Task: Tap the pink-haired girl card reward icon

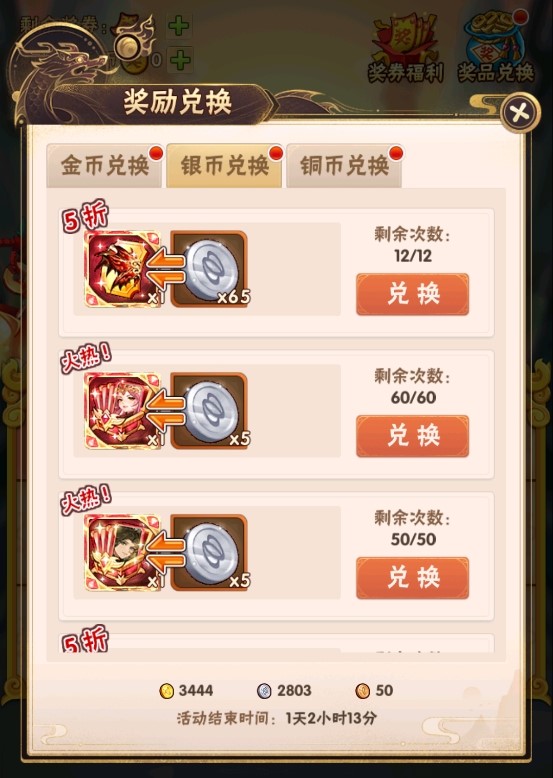Action: (123, 411)
